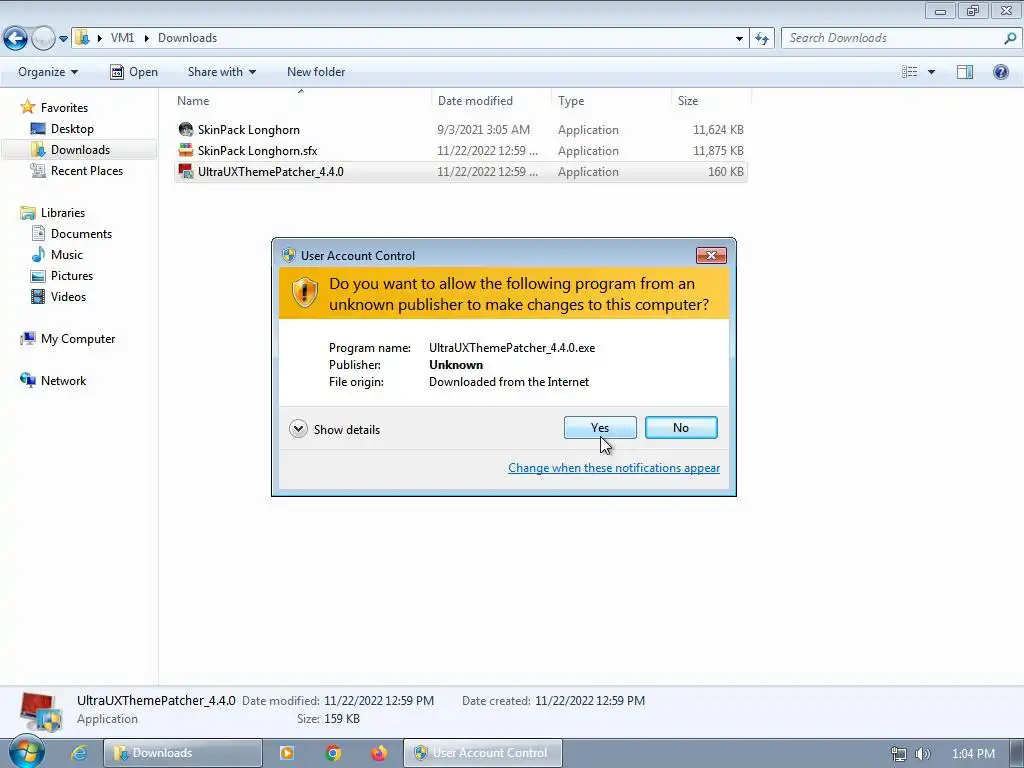Image resolution: width=1024 pixels, height=768 pixels.
Task: Close the User Account Control dialog
Action: [711, 255]
